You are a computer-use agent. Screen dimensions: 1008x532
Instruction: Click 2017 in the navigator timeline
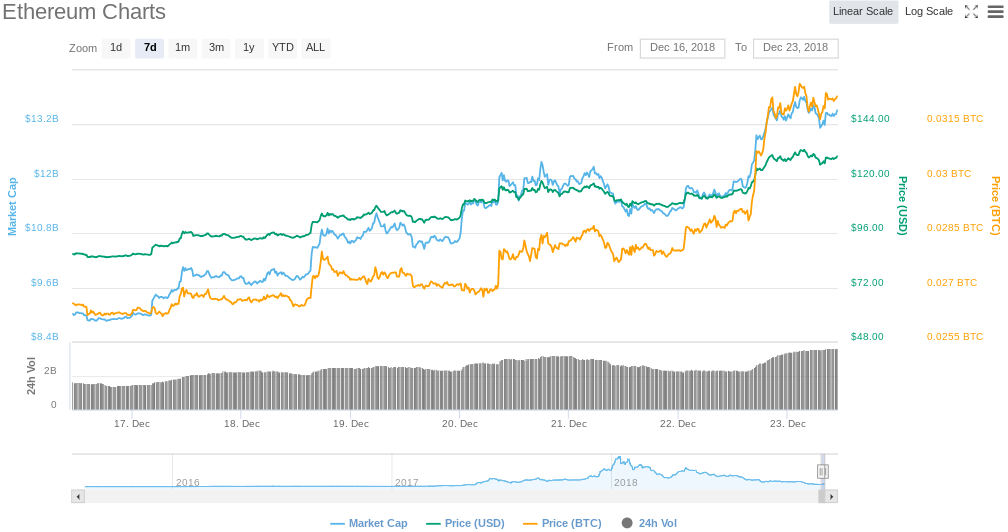point(407,483)
